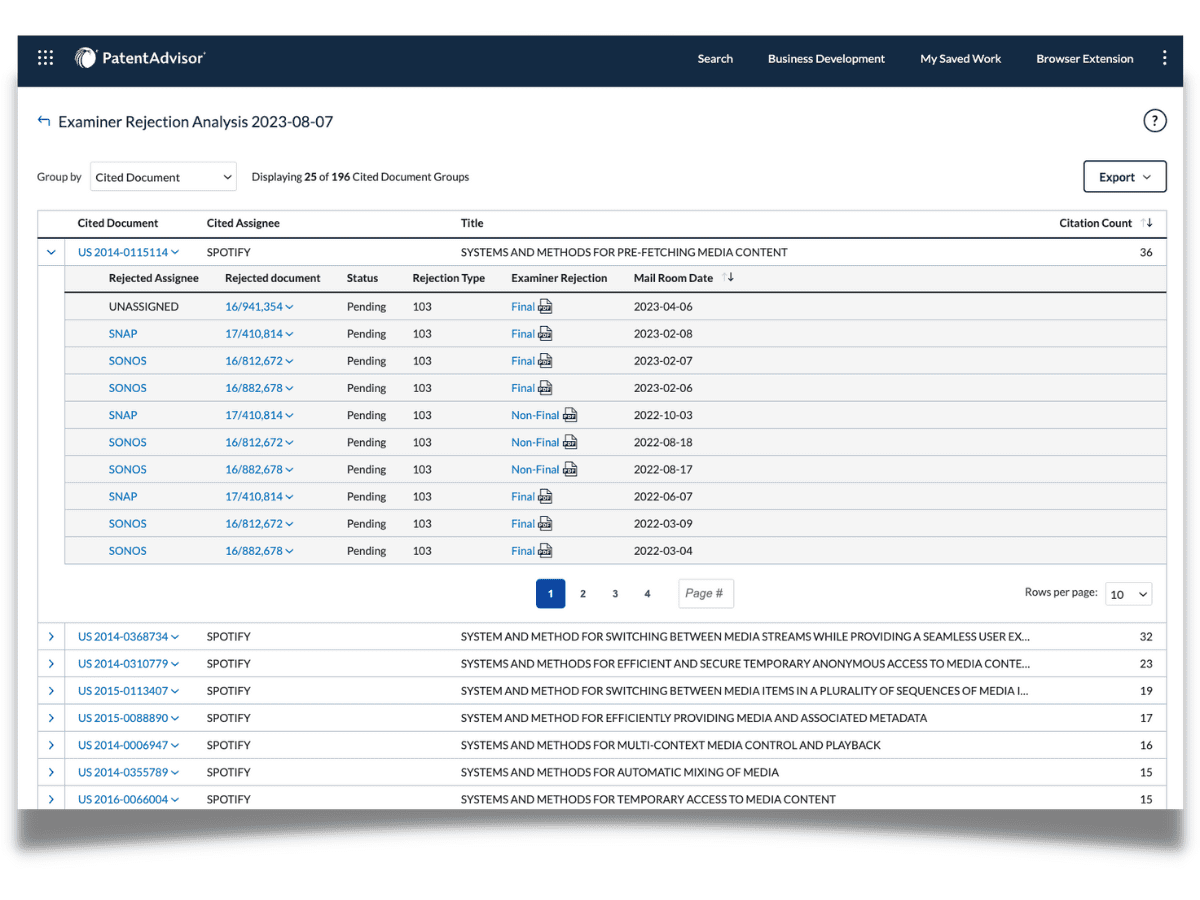Go to page 3 of results
Screen dimensions: 1200x900
click(615, 594)
